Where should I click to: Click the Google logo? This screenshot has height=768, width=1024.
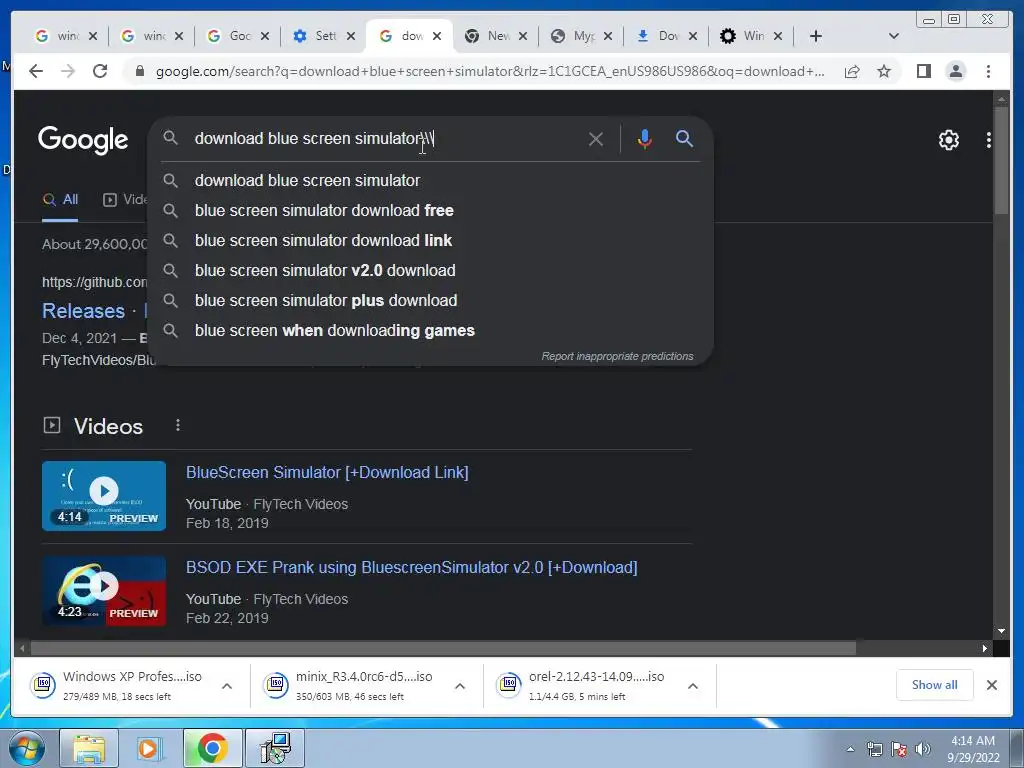tap(83, 139)
